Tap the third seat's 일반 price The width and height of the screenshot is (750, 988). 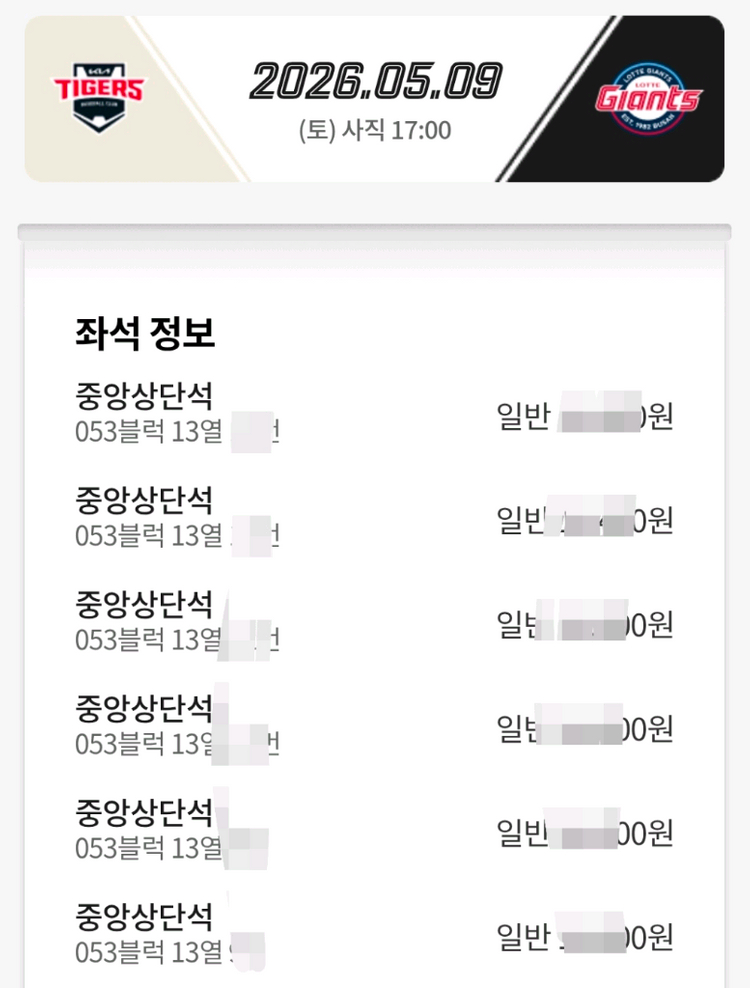click(585, 625)
